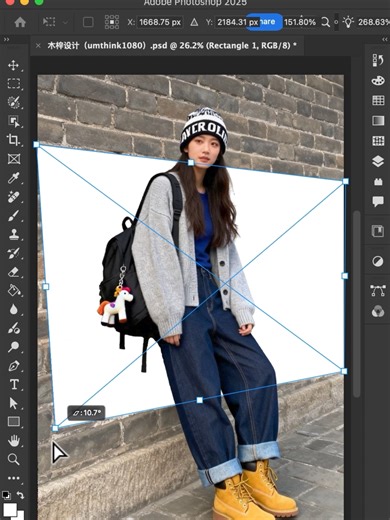This screenshot has height=520, width=390.
Task: Click the Home icon in options bar
Action: point(20,22)
